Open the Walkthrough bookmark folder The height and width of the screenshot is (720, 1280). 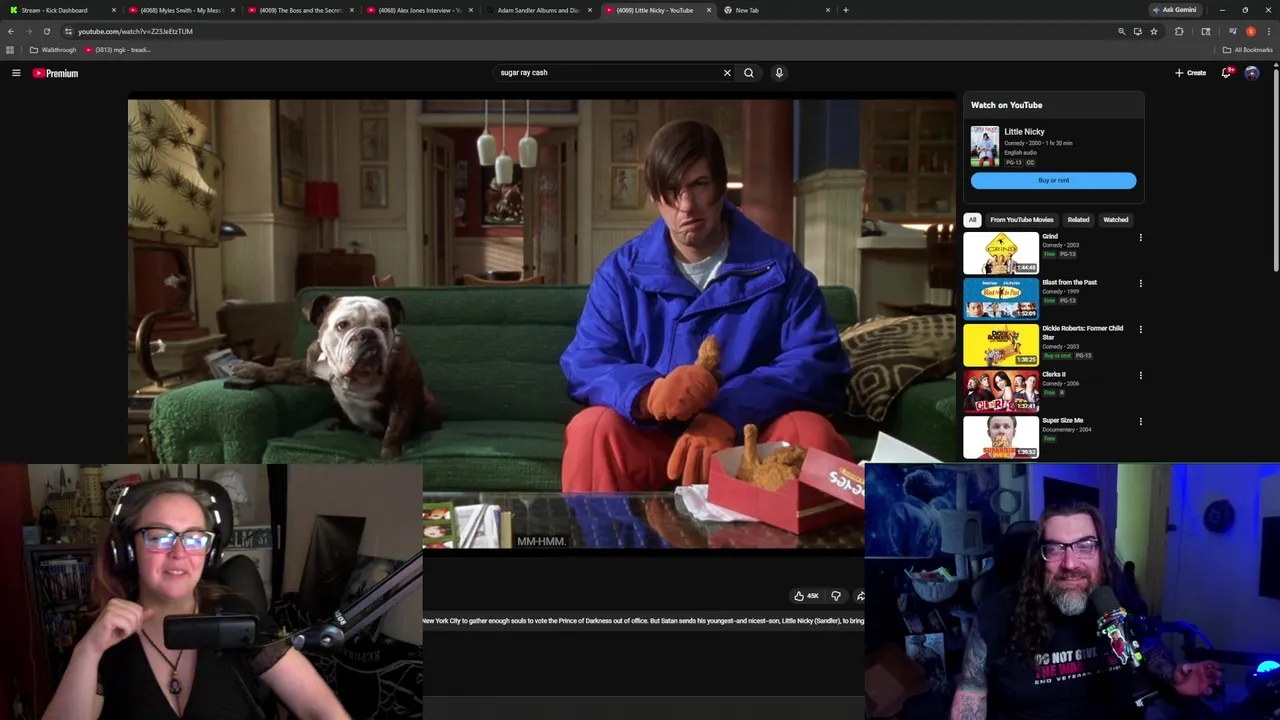coord(53,50)
